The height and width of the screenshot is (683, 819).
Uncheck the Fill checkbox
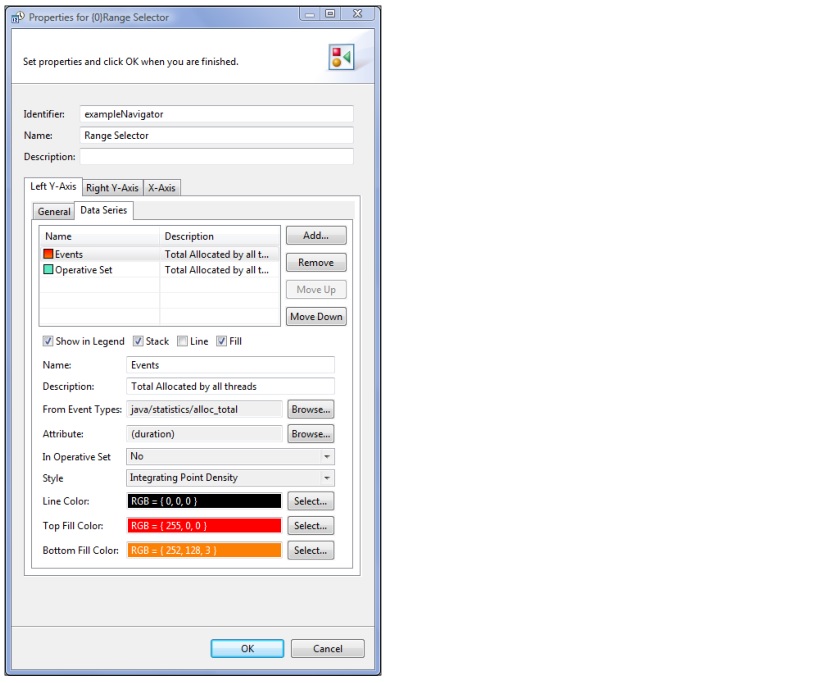[221, 341]
